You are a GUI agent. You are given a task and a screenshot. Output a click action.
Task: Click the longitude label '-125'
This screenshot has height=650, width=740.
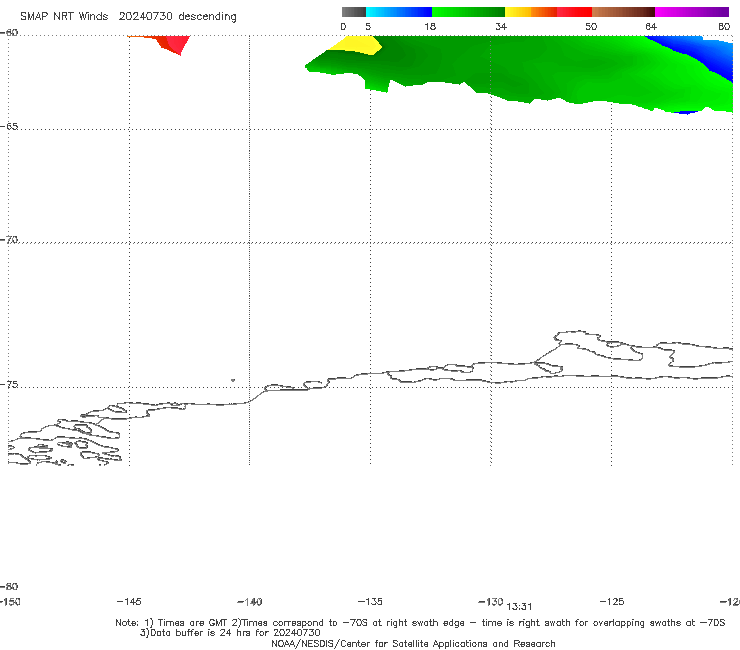(x=612, y=601)
